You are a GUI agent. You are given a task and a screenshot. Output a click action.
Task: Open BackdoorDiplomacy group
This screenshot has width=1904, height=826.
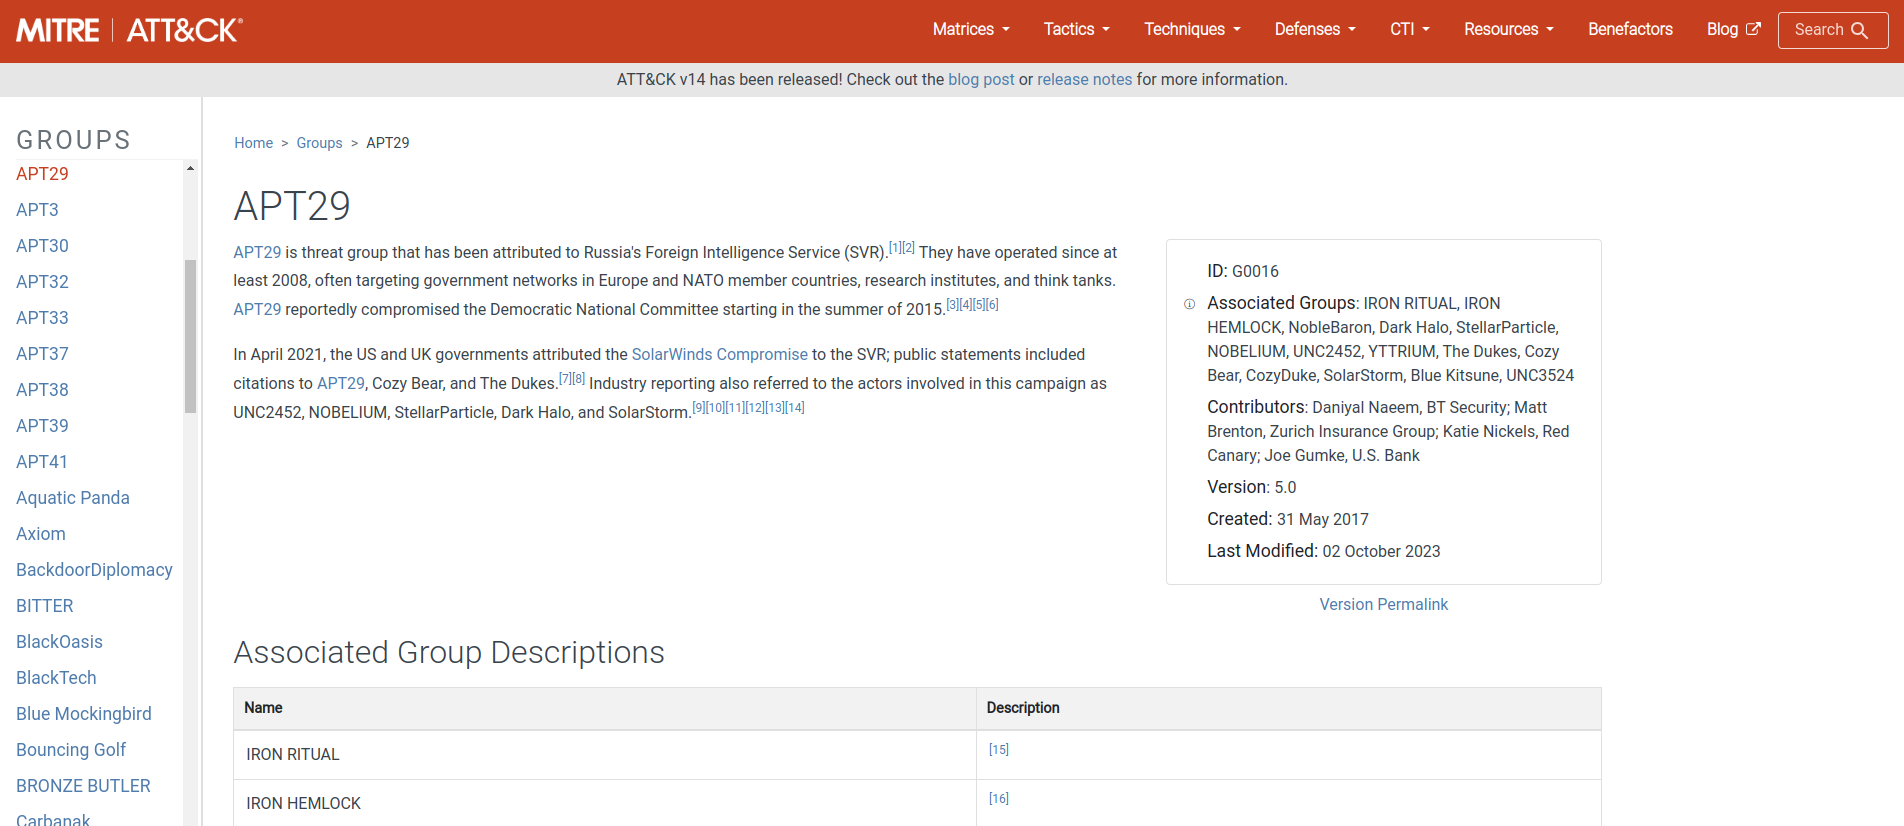[x=94, y=570]
